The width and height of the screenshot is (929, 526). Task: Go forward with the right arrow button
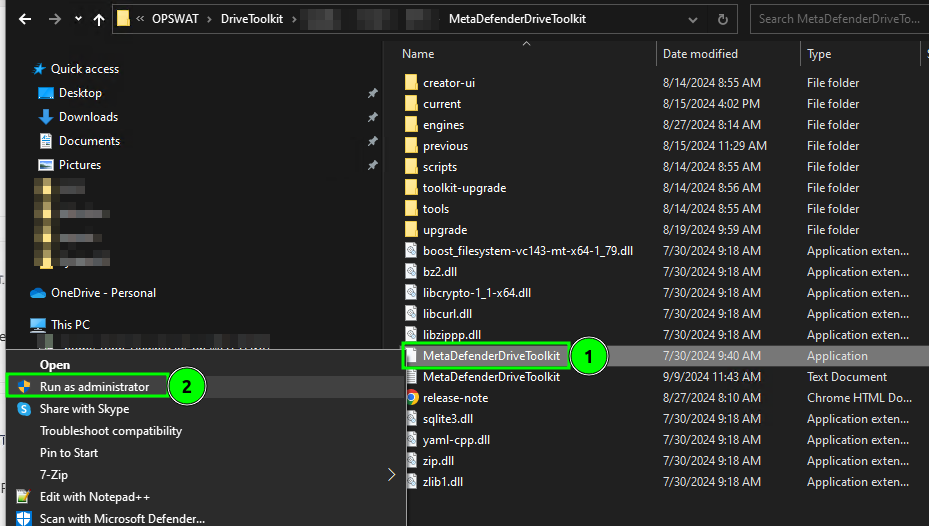click(x=55, y=19)
